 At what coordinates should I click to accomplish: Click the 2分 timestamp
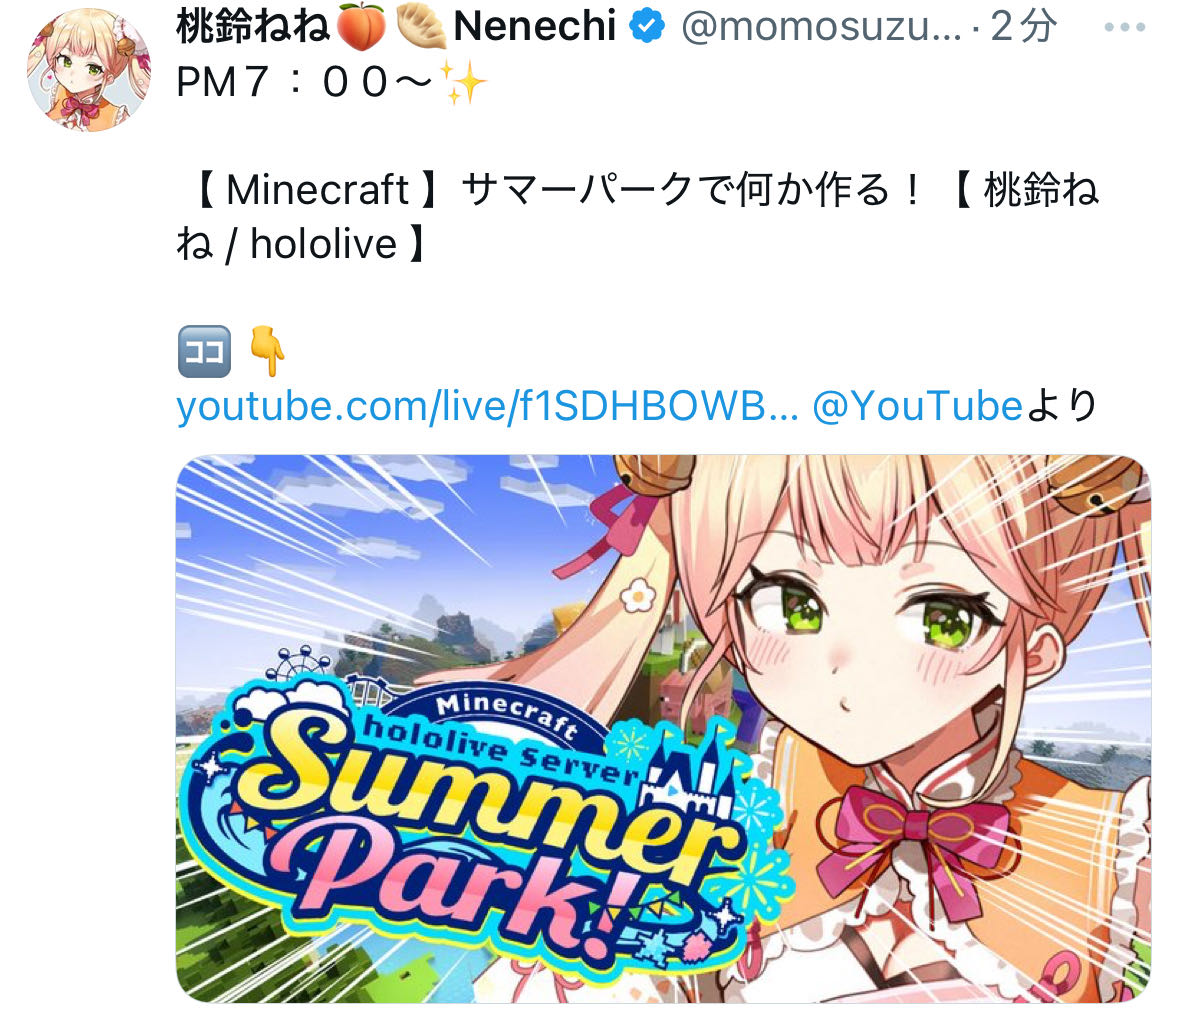click(1023, 26)
